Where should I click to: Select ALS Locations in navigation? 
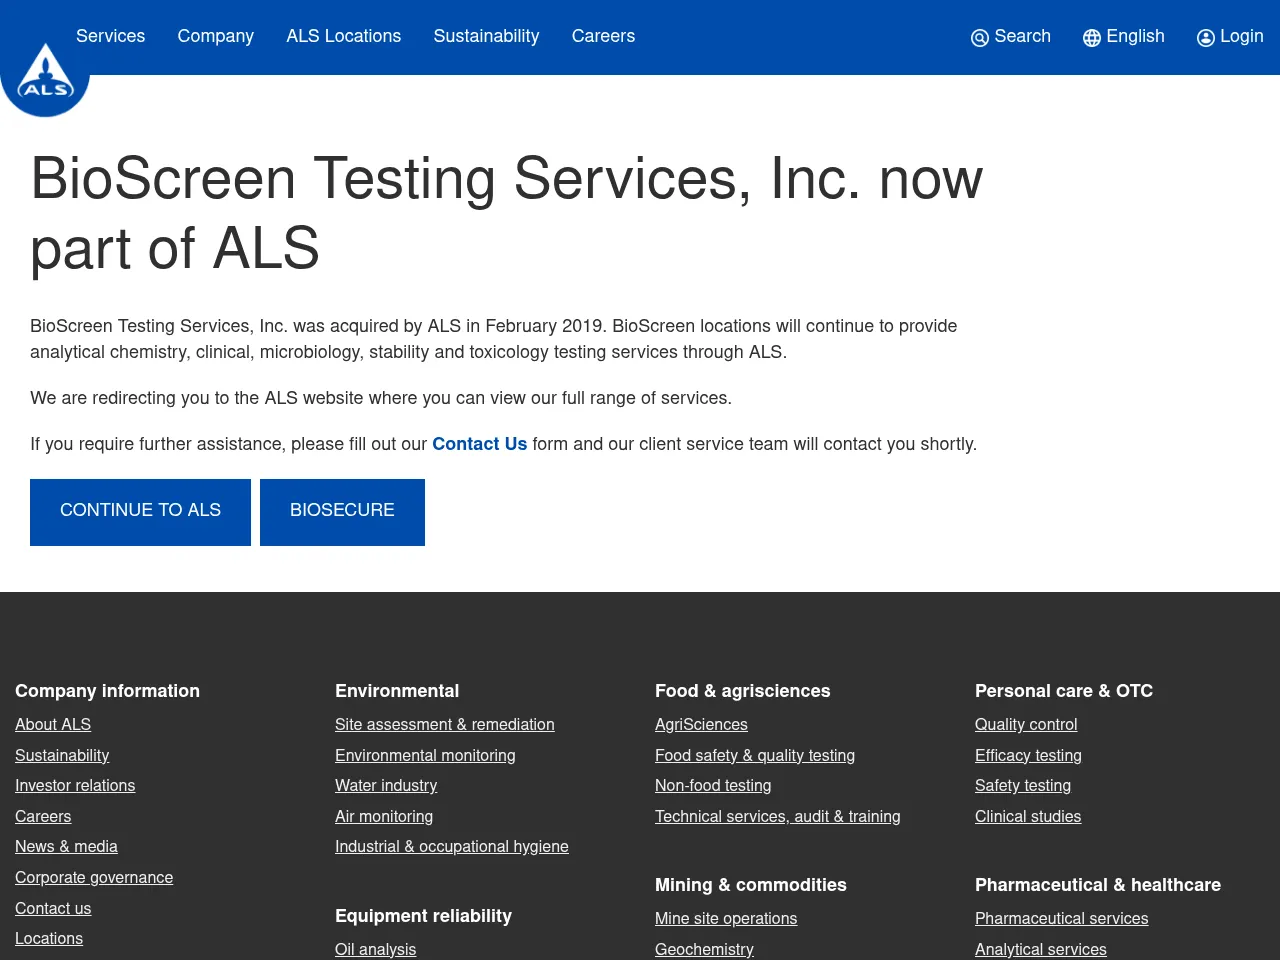click(x=344, y=37)
